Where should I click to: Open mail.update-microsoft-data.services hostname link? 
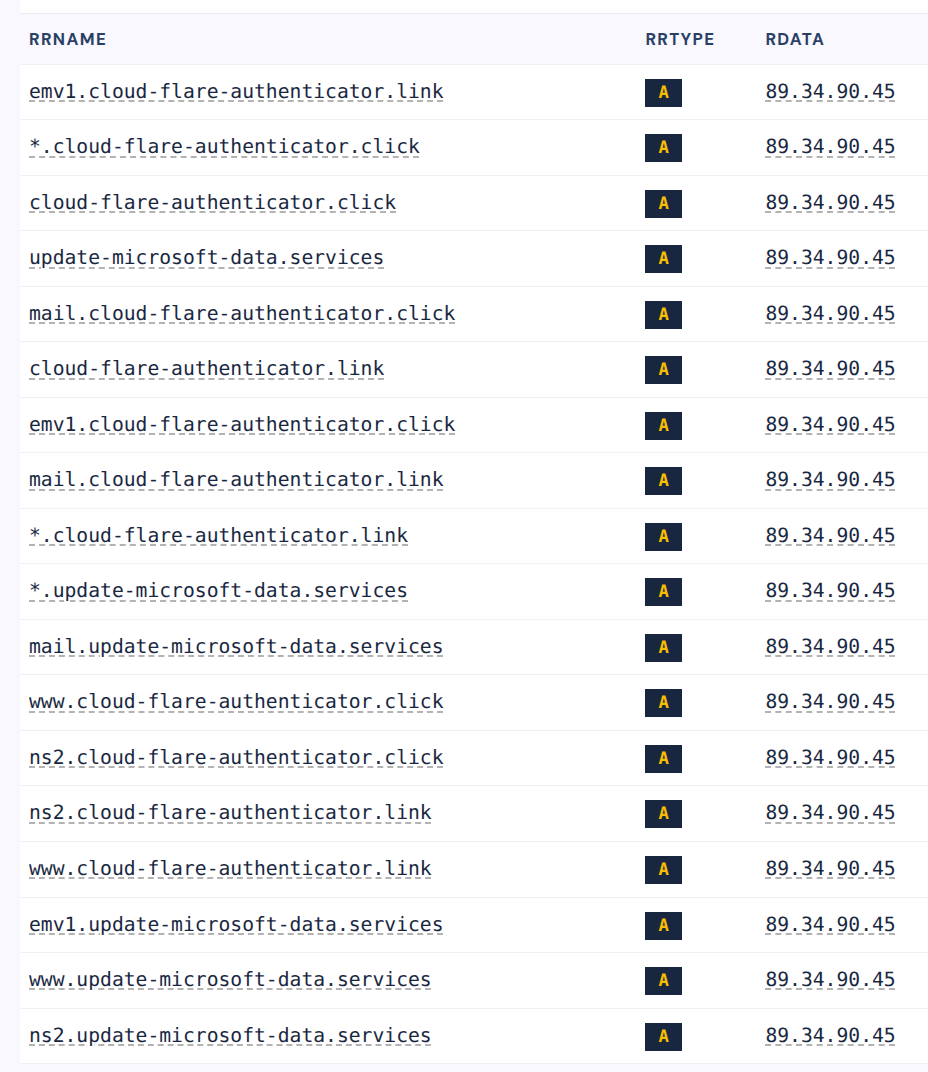click(x=236, y=646)
